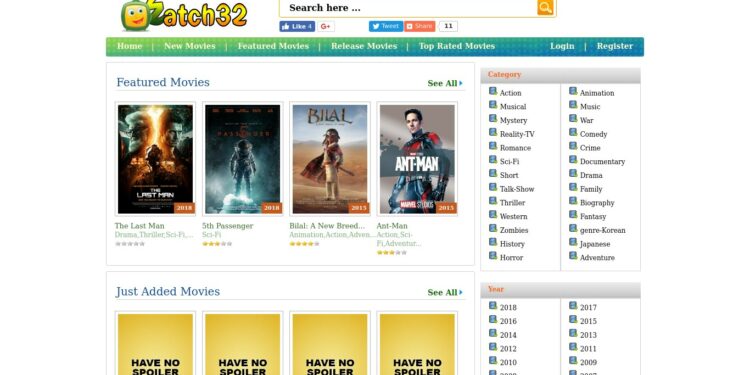750x375 pixels.
Task: Open the Ant-Man movie poster
Action: (417, 159)
